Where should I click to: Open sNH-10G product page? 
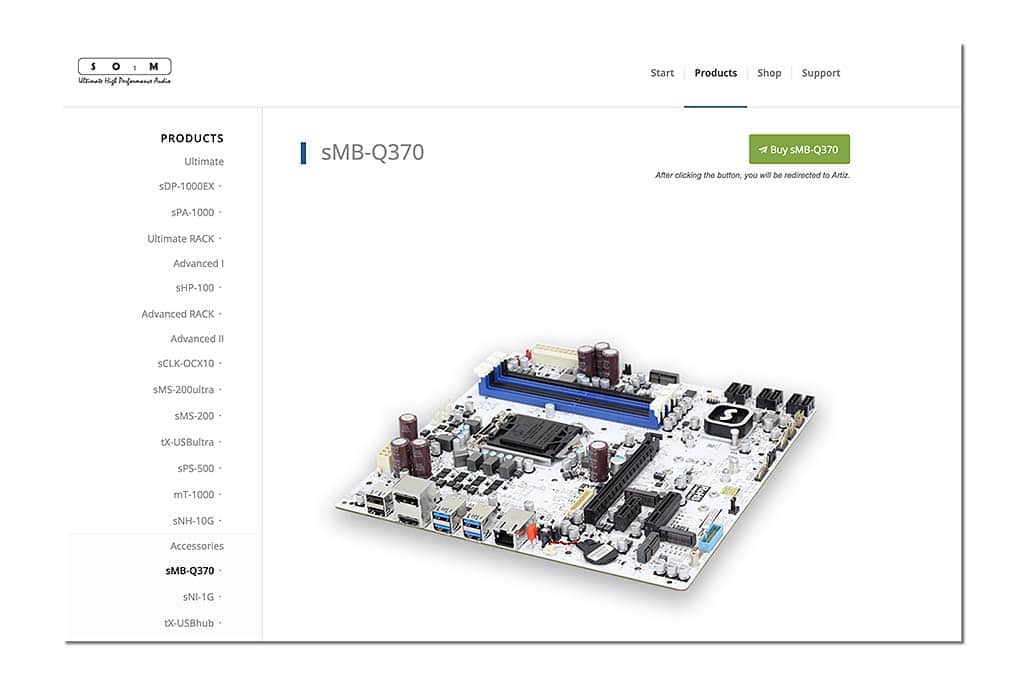tap(193, 520)
